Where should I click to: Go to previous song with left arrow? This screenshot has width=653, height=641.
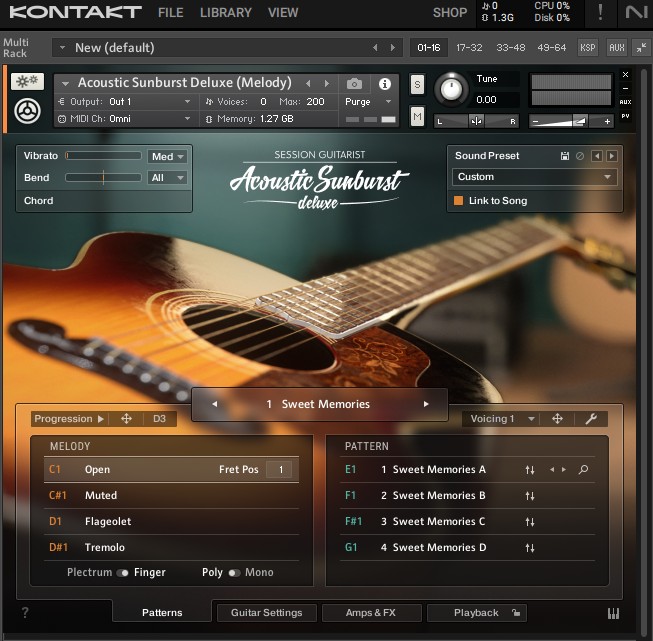[x=215, y=404]
